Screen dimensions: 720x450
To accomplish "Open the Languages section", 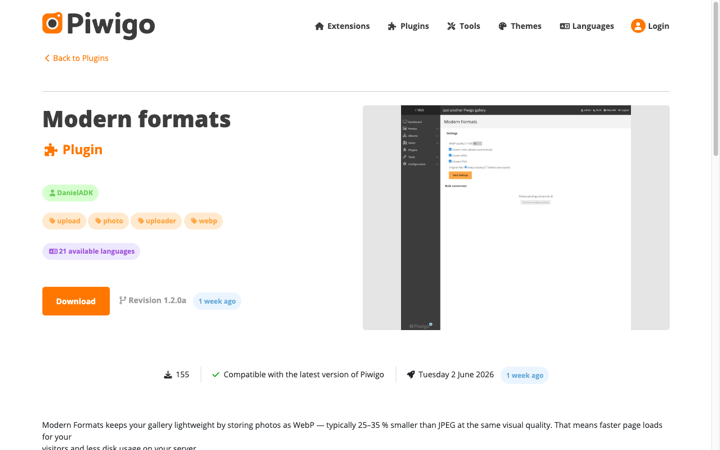I will [x=587, y=26].
